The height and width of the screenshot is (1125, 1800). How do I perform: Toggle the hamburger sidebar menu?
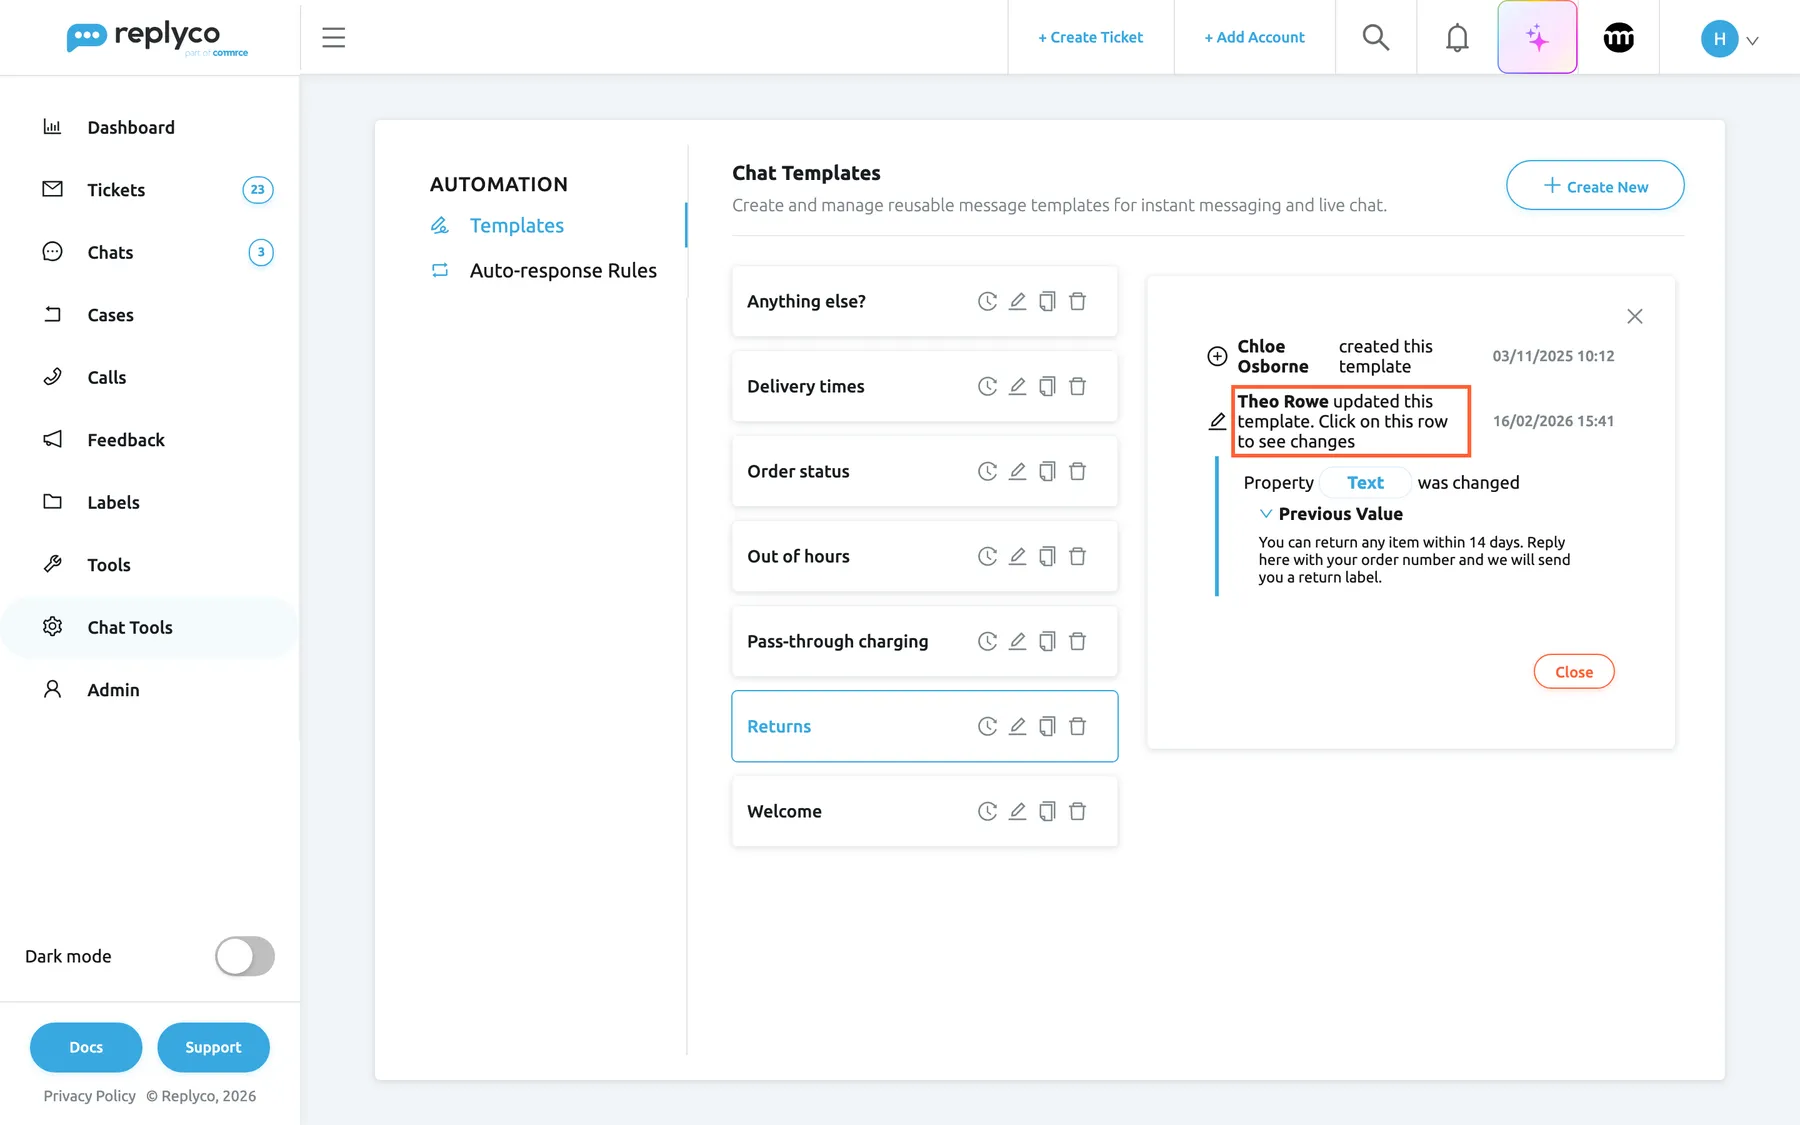(x=333, y=37)
